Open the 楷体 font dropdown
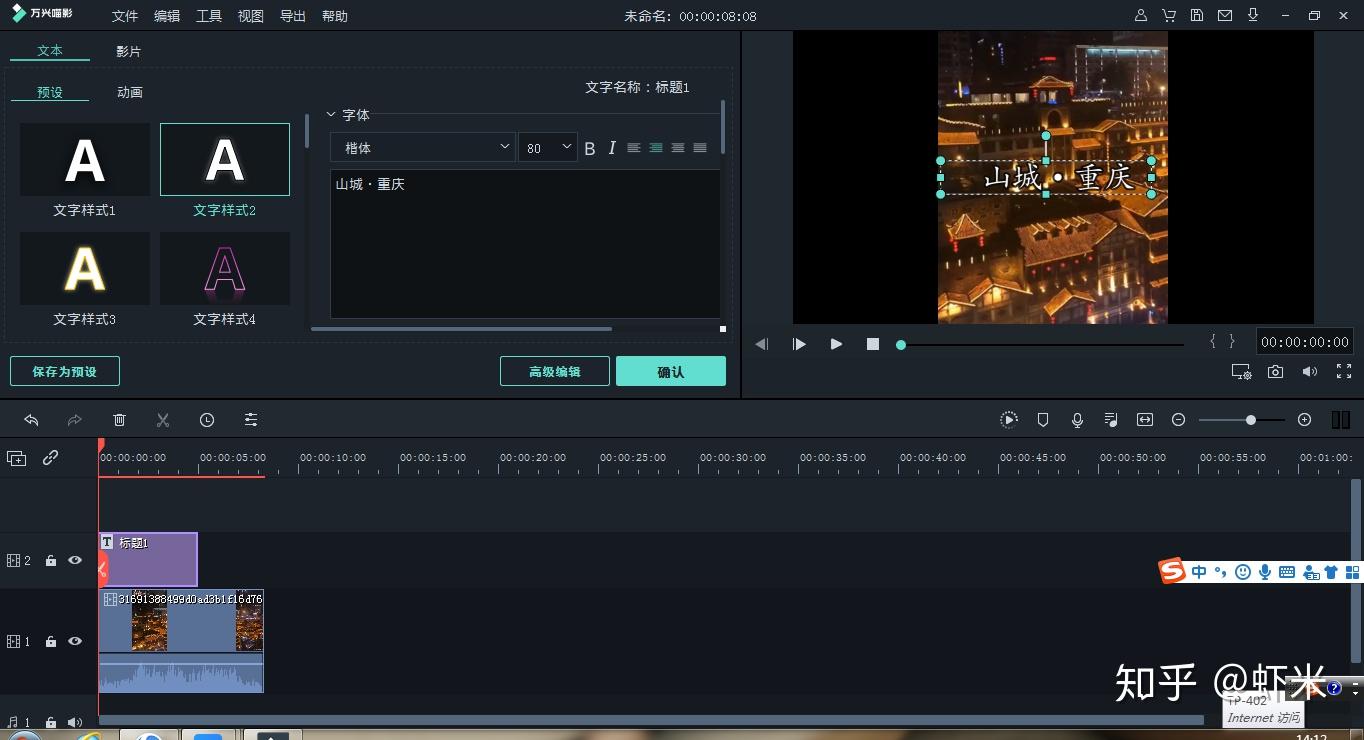Viewport: 1364px width, 740px height. [423, 147]
